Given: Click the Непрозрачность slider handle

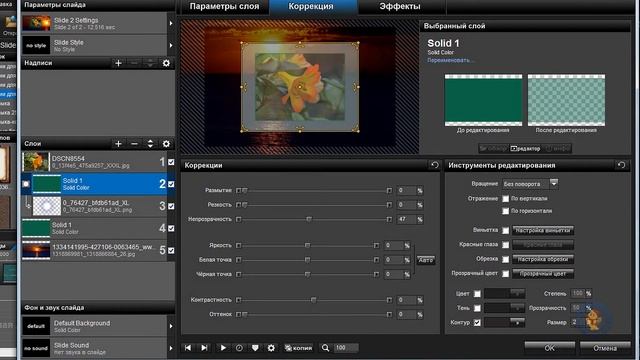Looking at the screenshot, I should tap(309, 220).
